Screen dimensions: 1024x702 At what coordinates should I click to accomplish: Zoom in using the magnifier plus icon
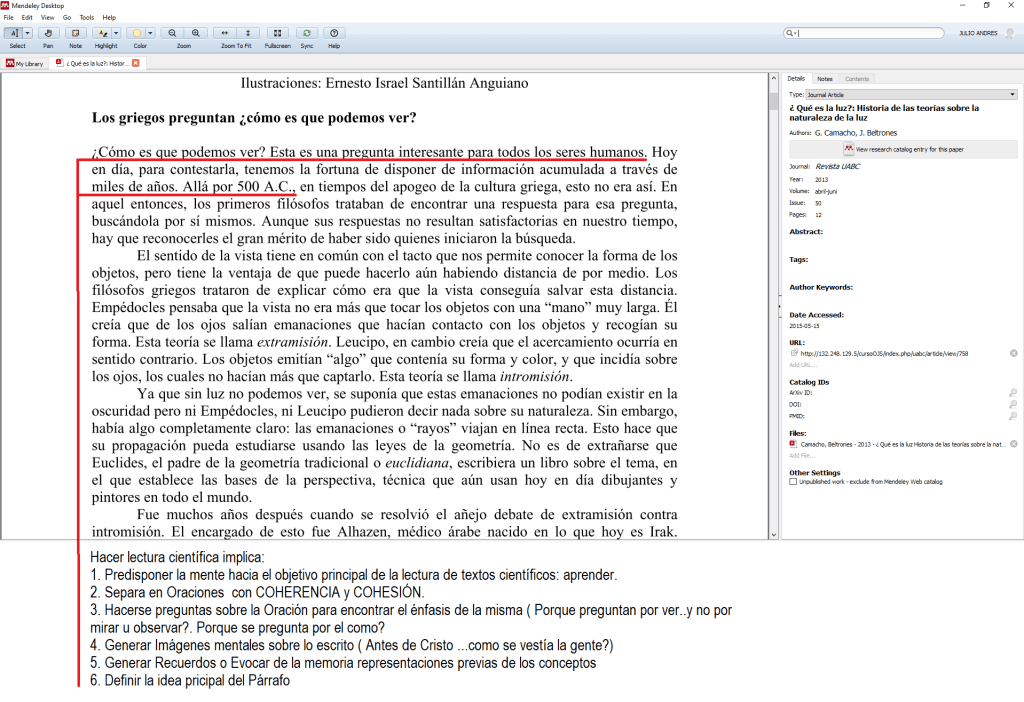[195, 33]
